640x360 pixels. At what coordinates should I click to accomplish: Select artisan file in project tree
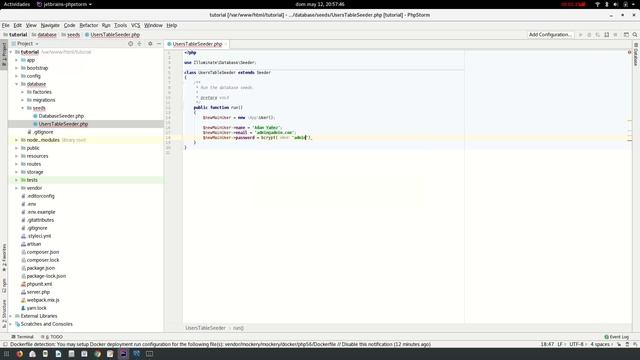point(34,244)
